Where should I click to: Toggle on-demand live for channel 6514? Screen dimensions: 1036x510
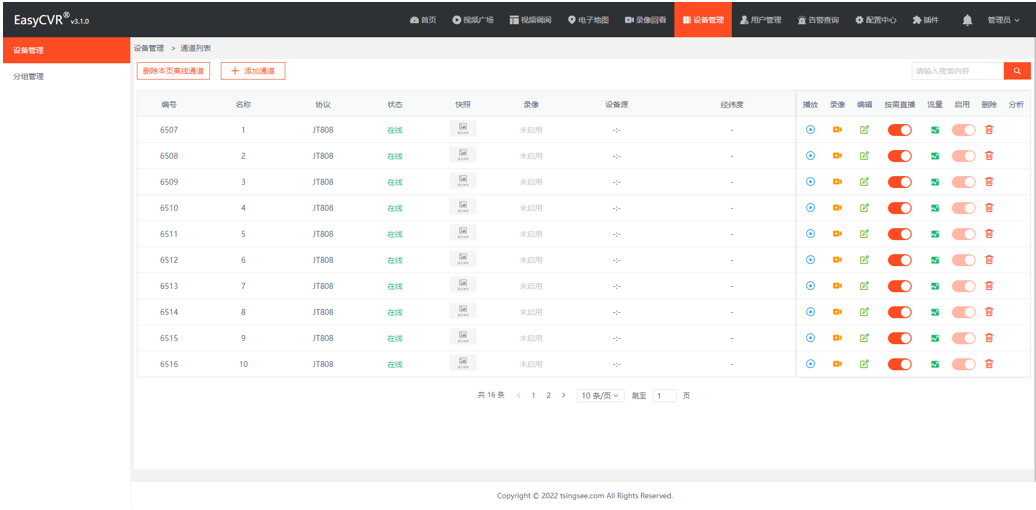900,312
